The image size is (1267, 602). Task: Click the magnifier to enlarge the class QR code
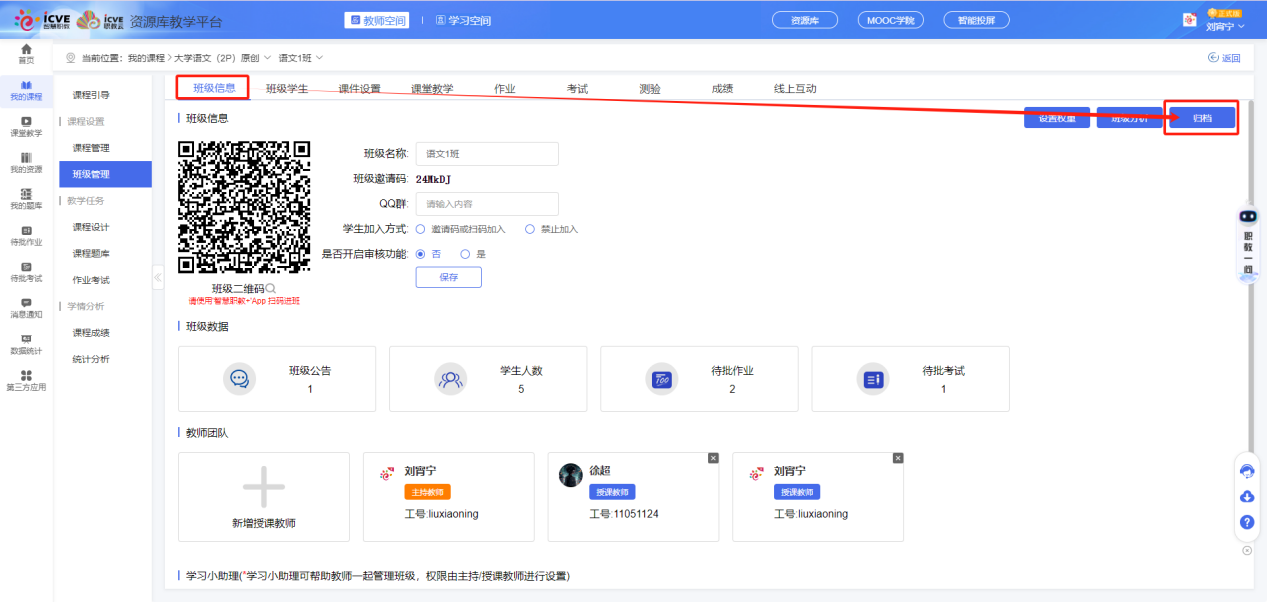(x=273, y=287)
